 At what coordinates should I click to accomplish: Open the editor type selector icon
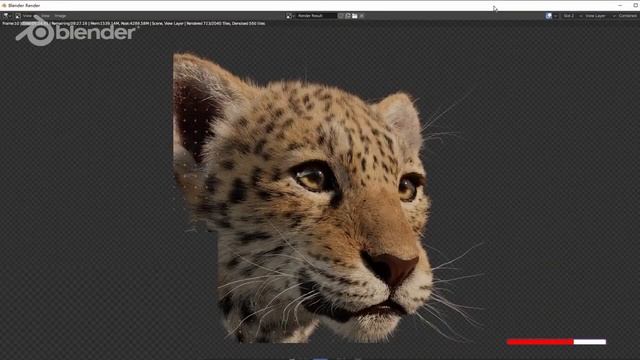pyautogui.click(x=6, y=16)
